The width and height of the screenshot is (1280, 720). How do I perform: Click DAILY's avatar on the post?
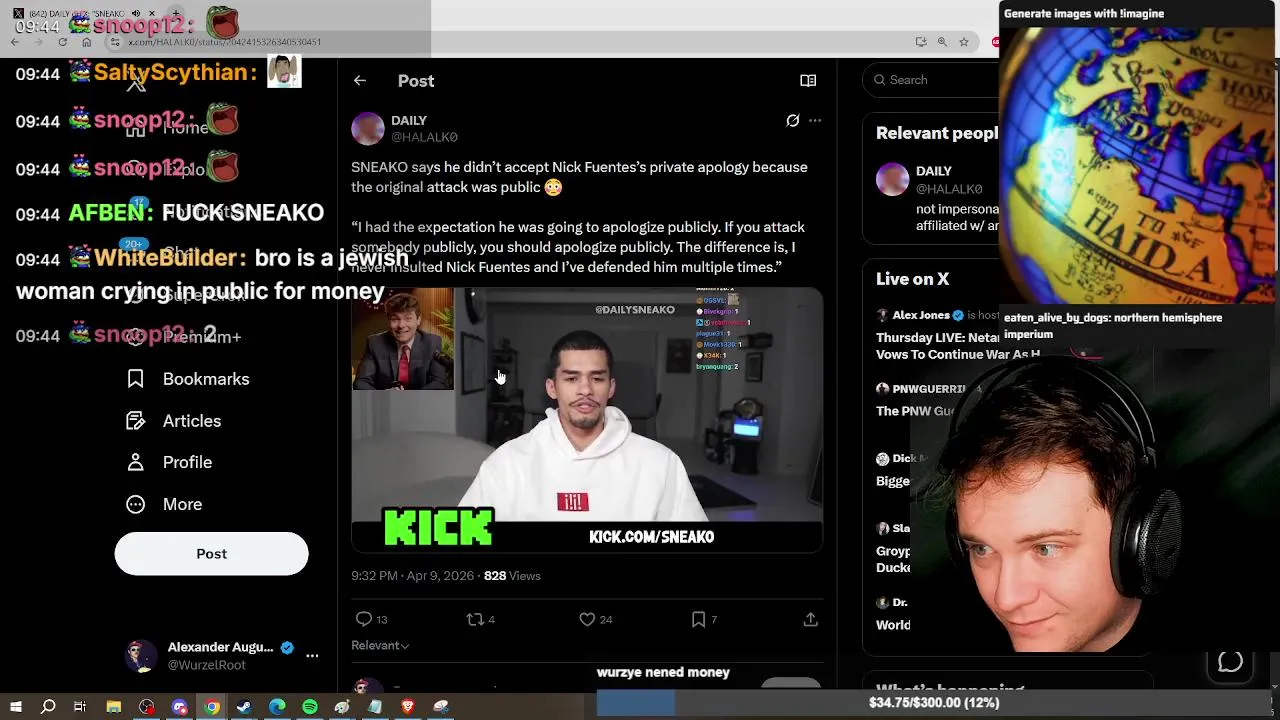tap(367, 129)
